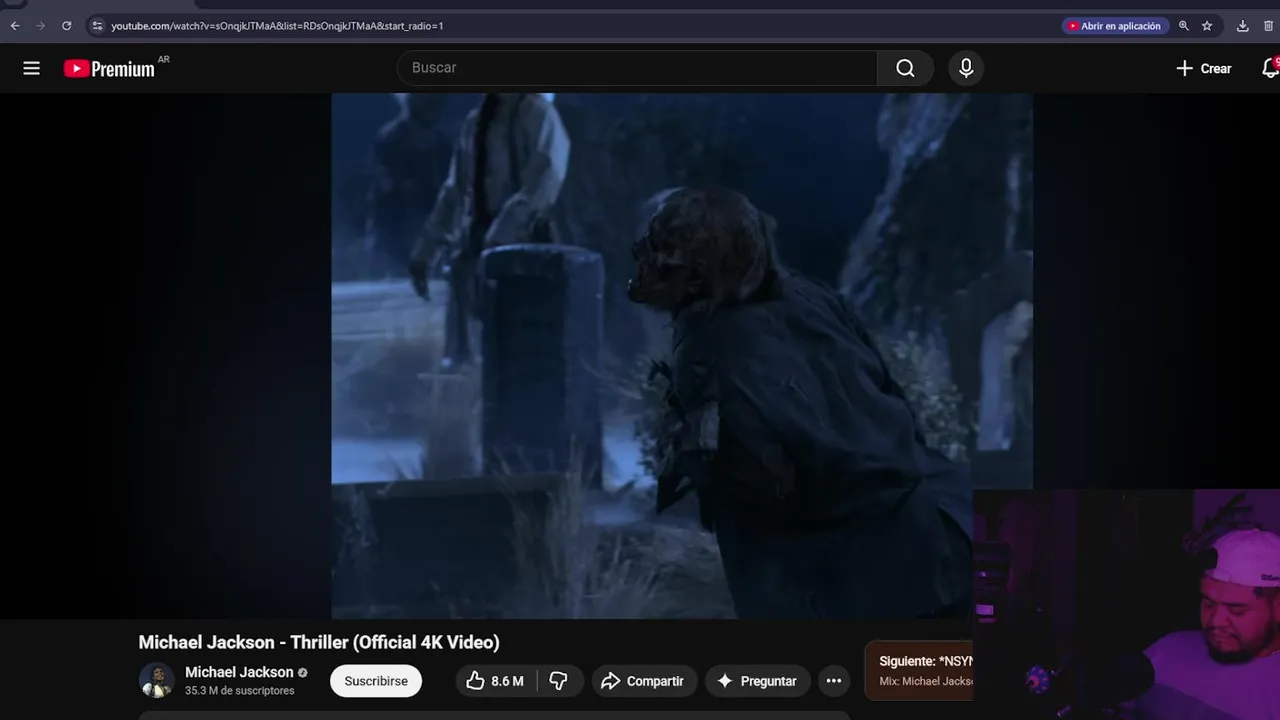Select the youtube.com URL in address bar

click(x=277, y=26)
